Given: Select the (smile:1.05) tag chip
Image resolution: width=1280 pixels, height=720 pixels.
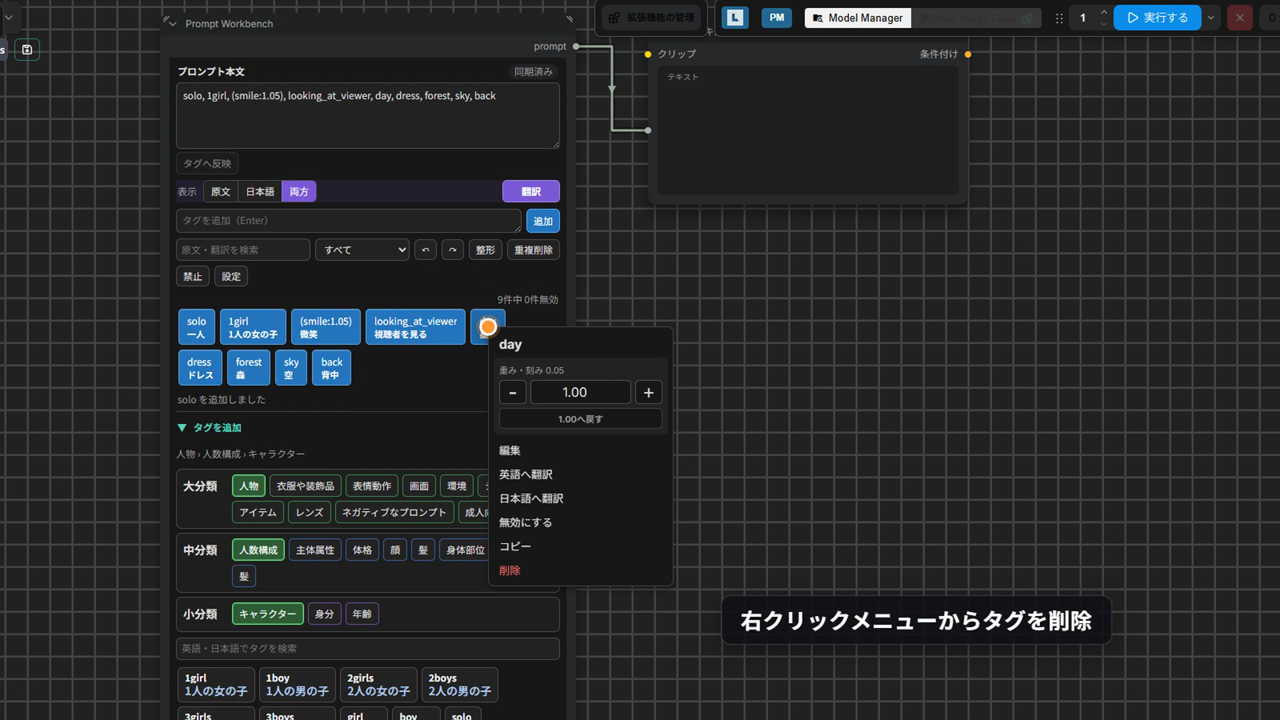Looking at the screenshot, I should pyautogui.click(x=326, y=327).
